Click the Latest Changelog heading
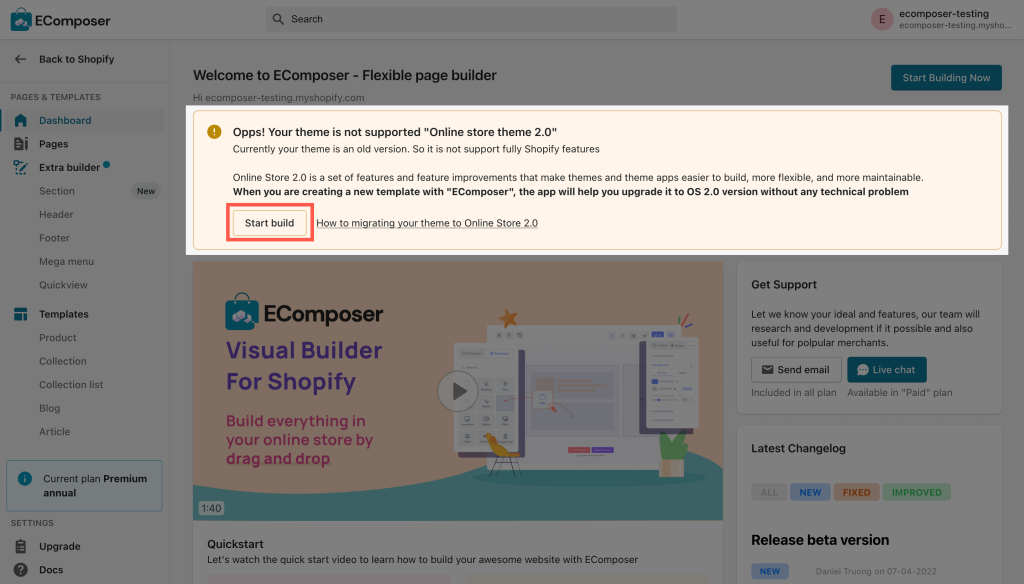The image size is (1024, 584). coord(798,448)
